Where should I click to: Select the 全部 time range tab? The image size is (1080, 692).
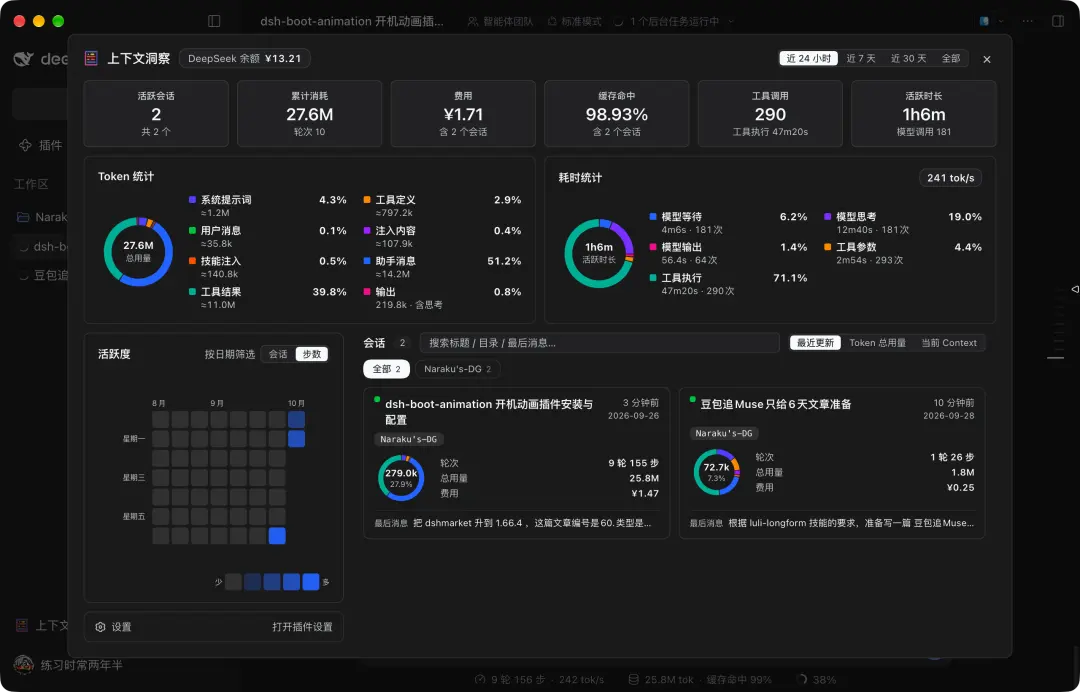point(951,59)
